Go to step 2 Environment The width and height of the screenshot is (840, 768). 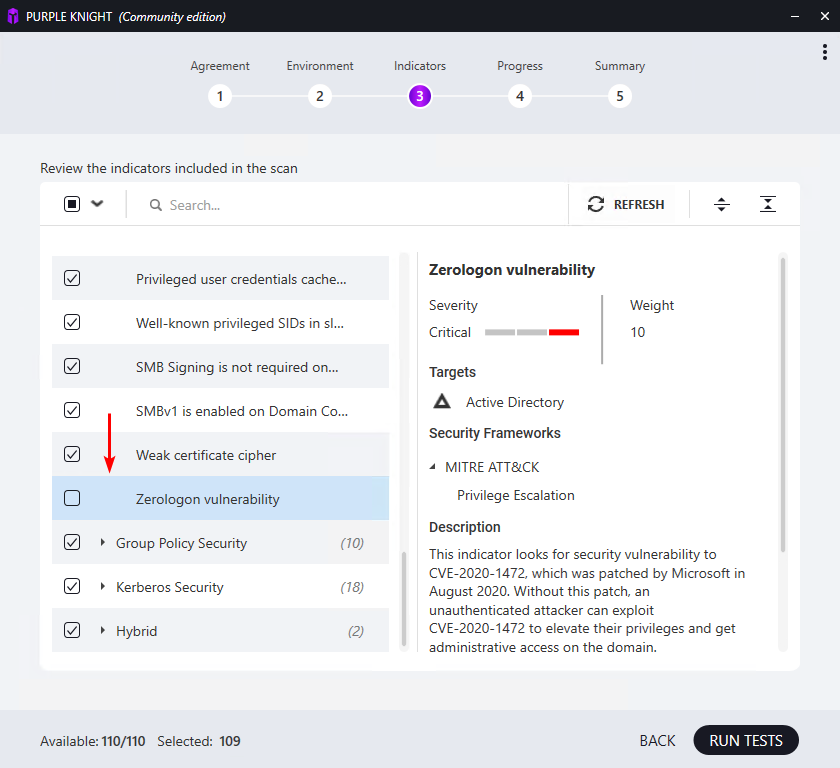pos(320,97)
